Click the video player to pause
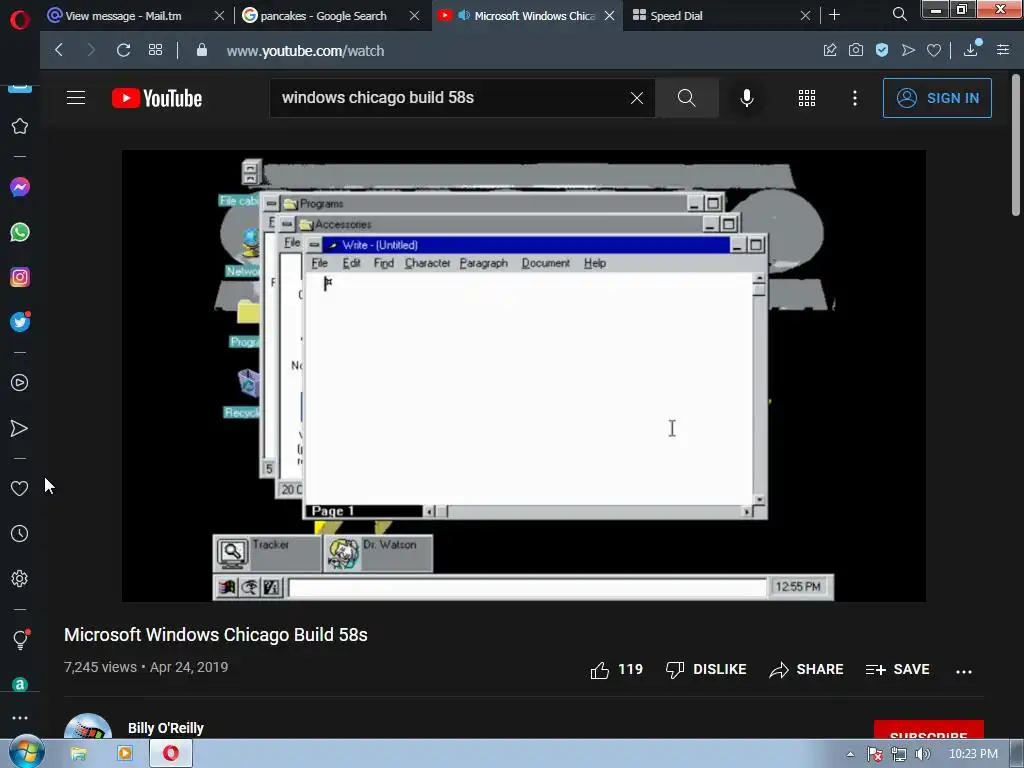The width and height of the screenshot is (1024, 768). 523,376
